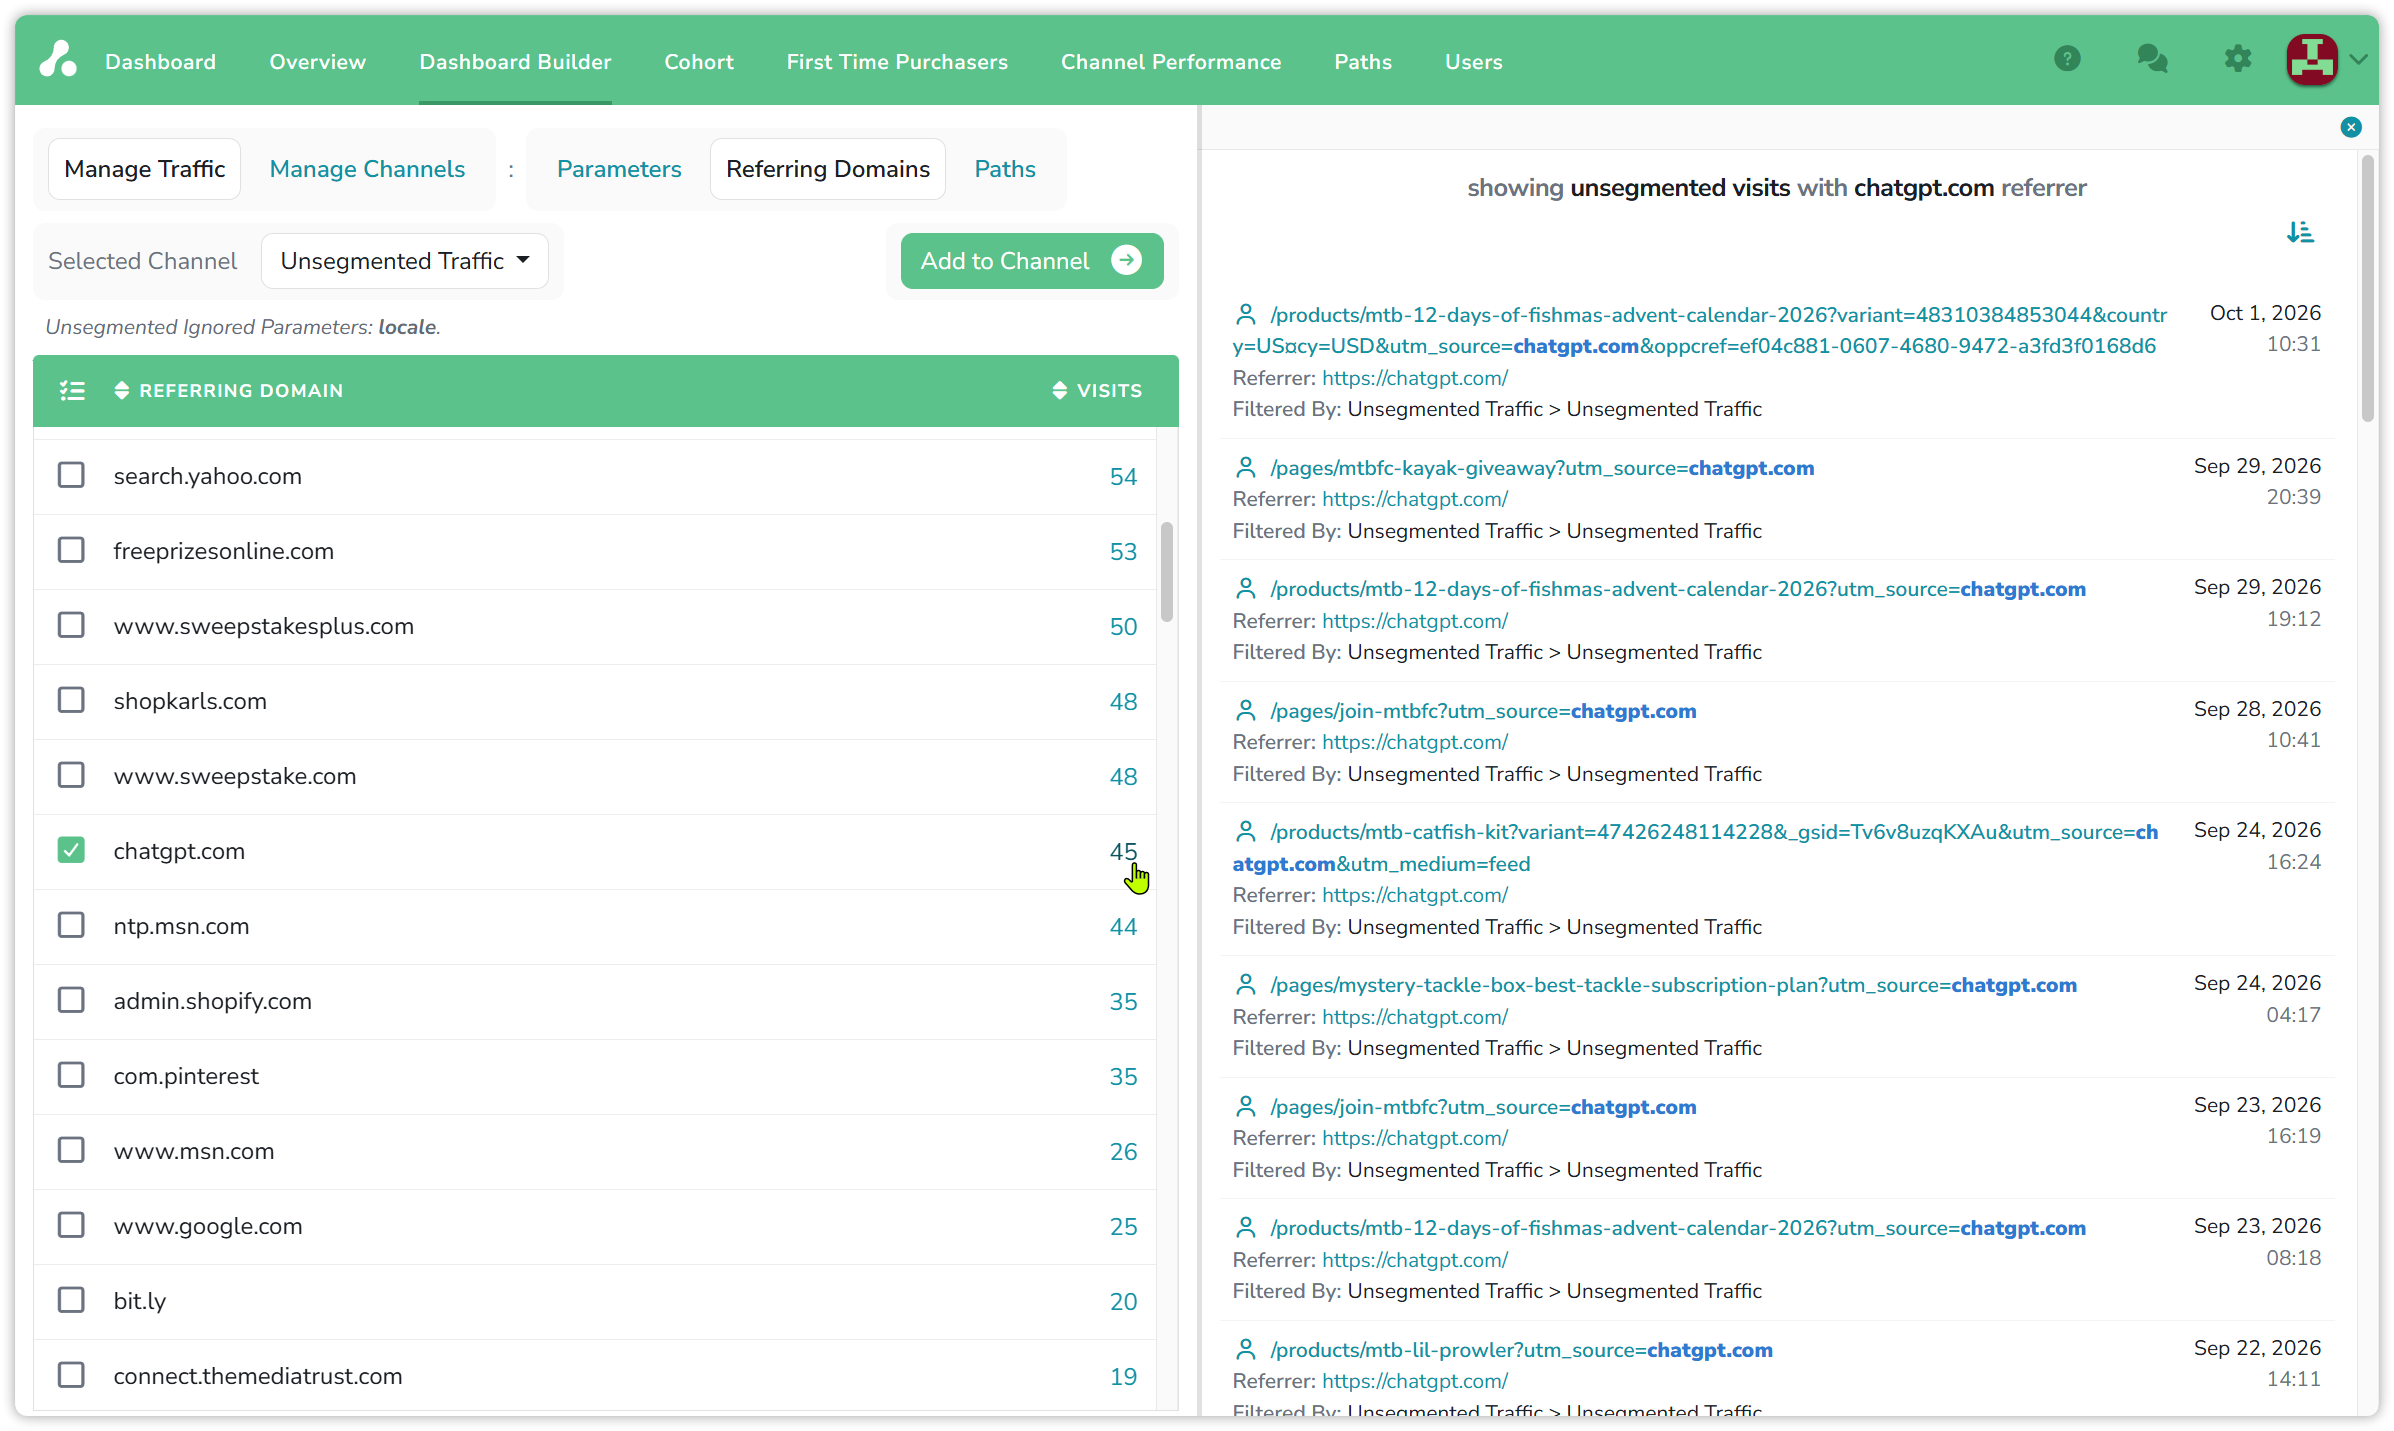Open the Unsegmented Traffic channel dropdown
This screenshot has height=1431, width=2394.
click(x=405, y=261)
